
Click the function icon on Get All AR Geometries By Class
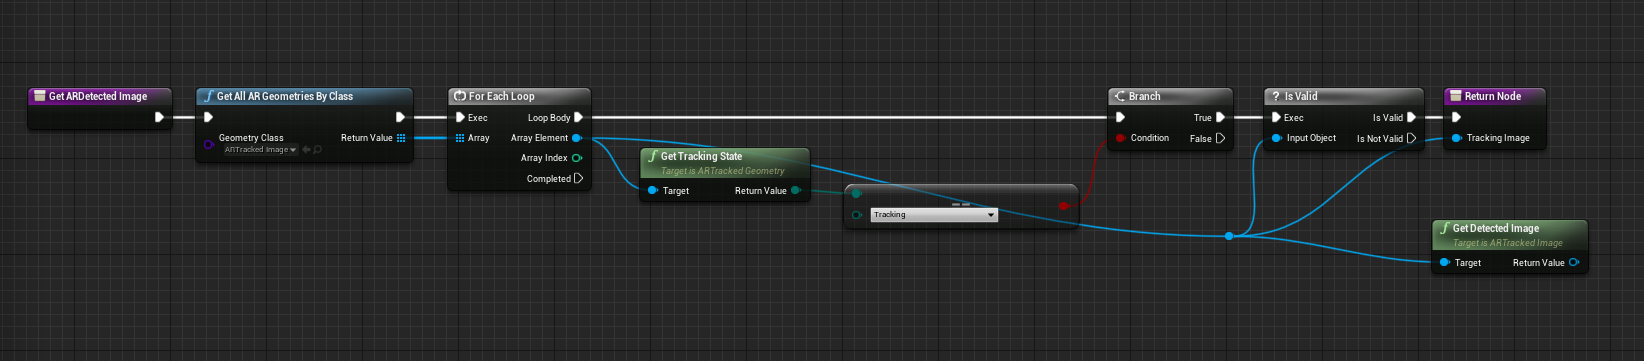208,96
